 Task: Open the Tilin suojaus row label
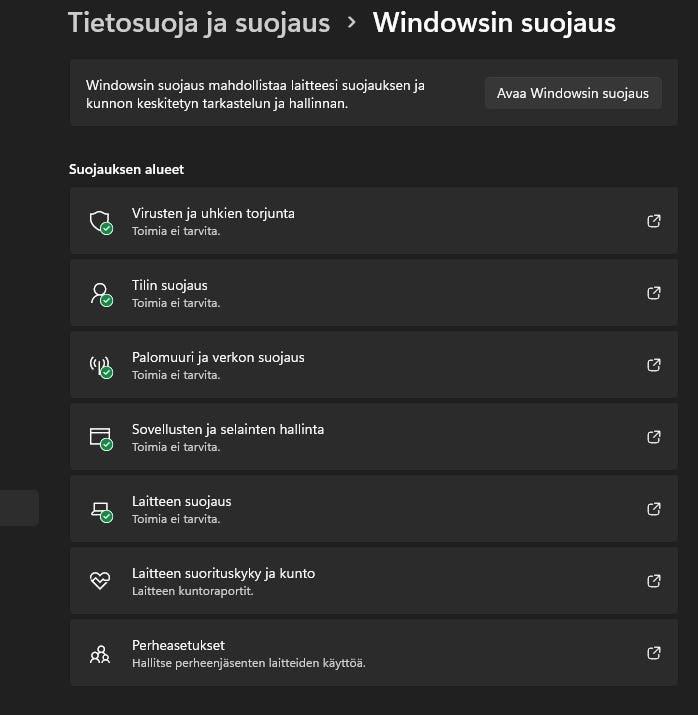pos(170,286)
